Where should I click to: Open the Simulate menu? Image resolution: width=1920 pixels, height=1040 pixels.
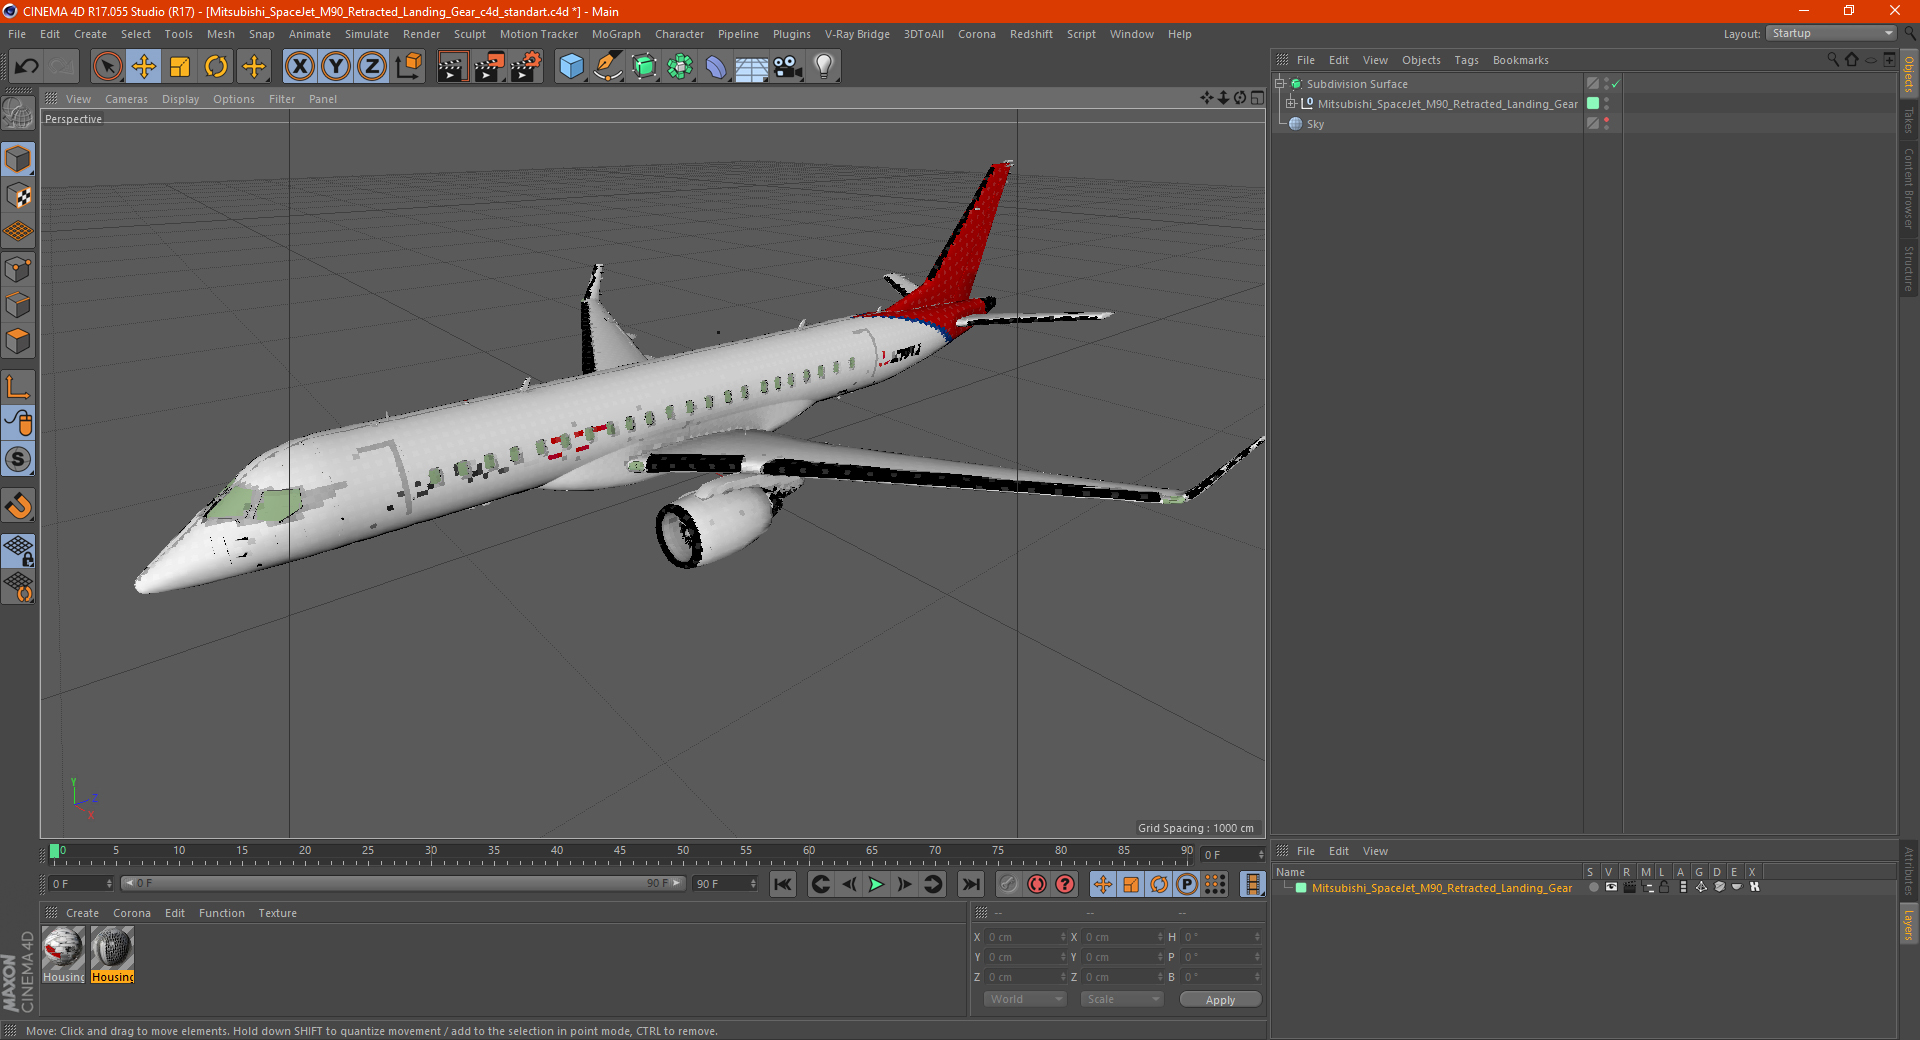(367, 34)
